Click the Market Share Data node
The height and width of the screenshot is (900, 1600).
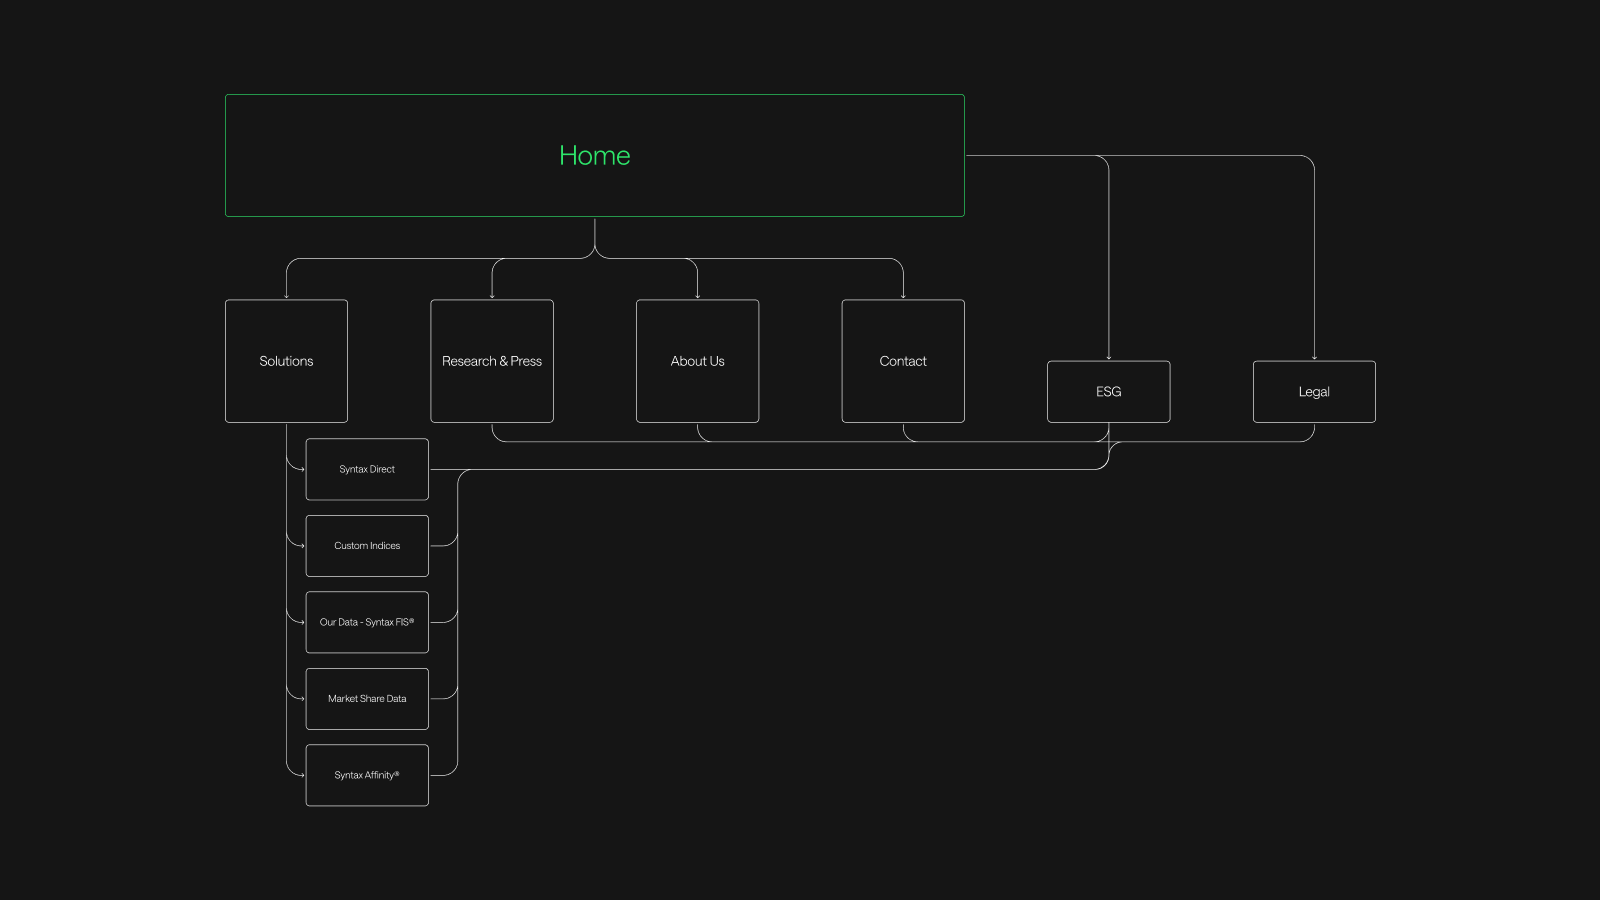click(366, 698)
